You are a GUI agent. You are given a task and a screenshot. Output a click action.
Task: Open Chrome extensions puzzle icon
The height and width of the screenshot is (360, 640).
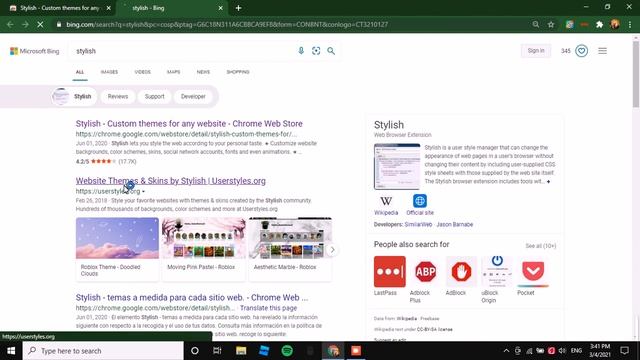click(600, 24)
